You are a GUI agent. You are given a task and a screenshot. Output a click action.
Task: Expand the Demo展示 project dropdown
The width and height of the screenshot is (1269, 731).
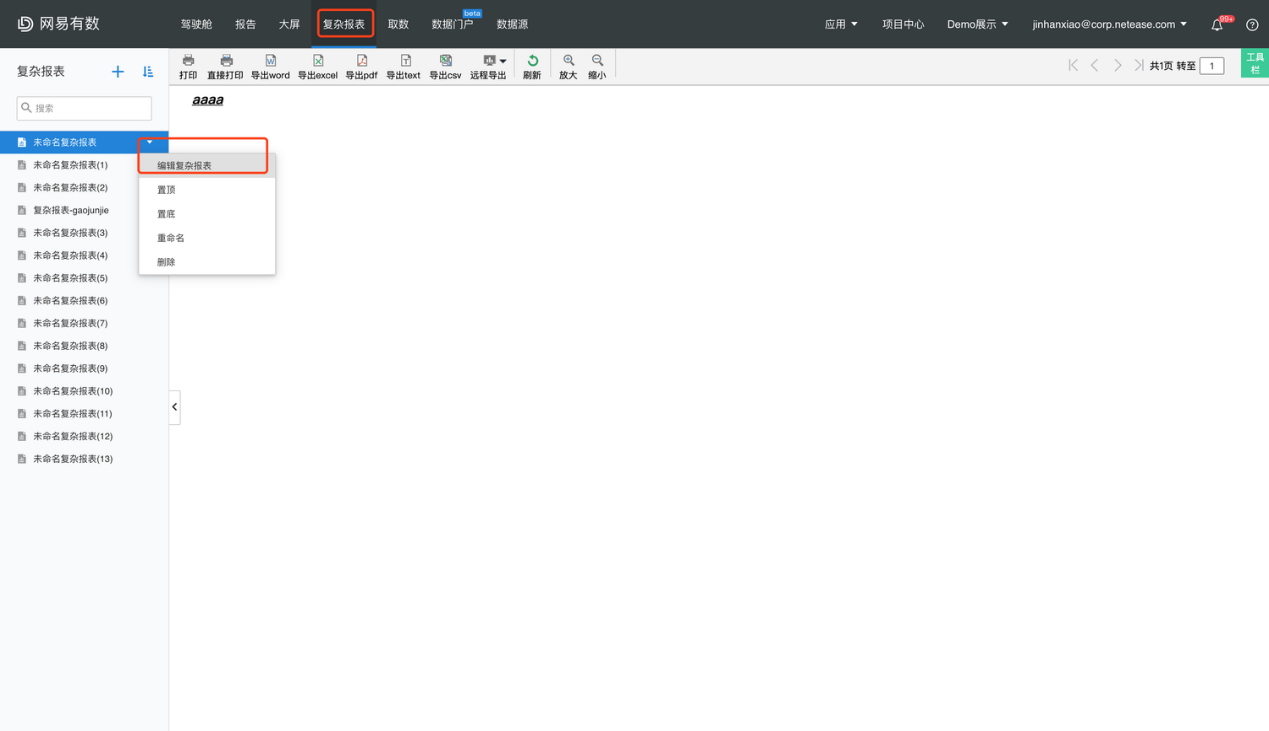pyautogui.click(x=977, y=24)
